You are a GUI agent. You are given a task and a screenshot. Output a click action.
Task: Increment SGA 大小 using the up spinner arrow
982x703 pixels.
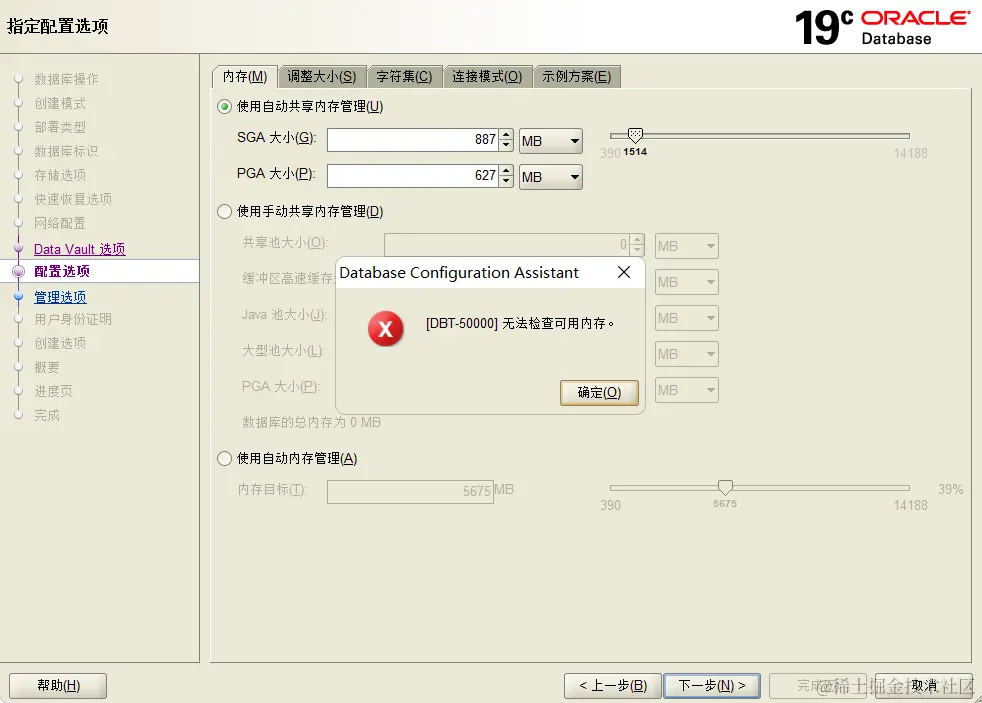pos(506,135)
